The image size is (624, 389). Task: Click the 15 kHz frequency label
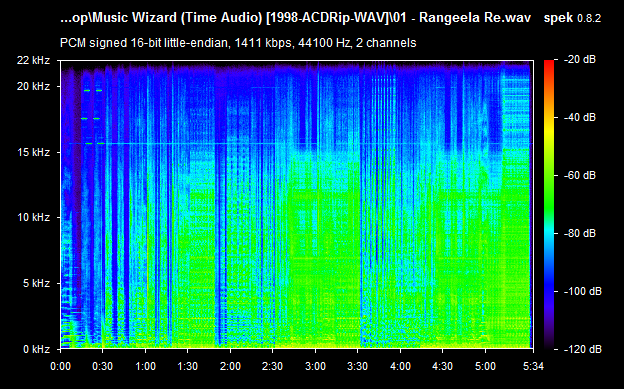coord(33,152)
